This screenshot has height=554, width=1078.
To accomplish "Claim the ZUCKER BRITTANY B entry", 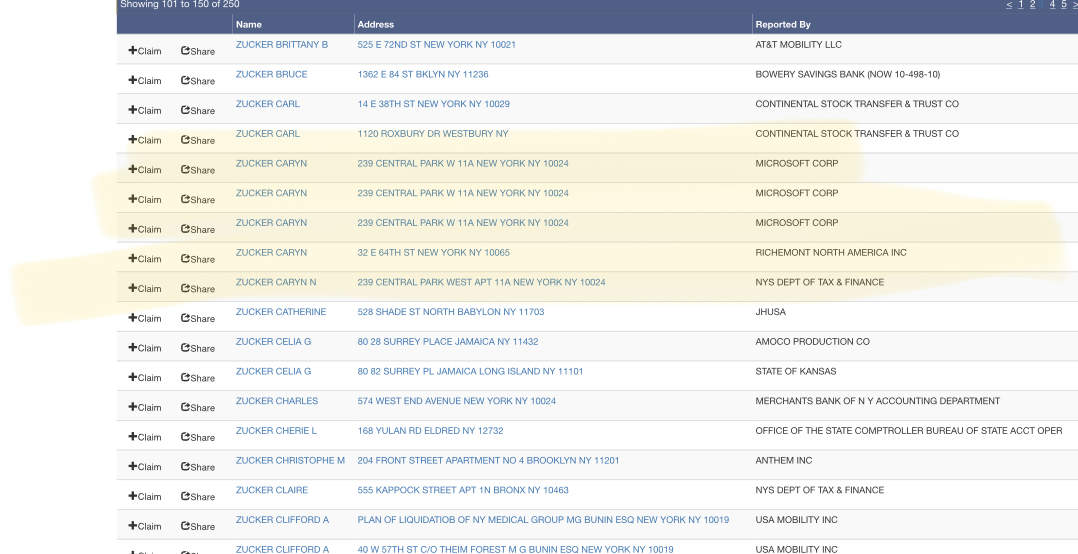I will click(145, 51).
